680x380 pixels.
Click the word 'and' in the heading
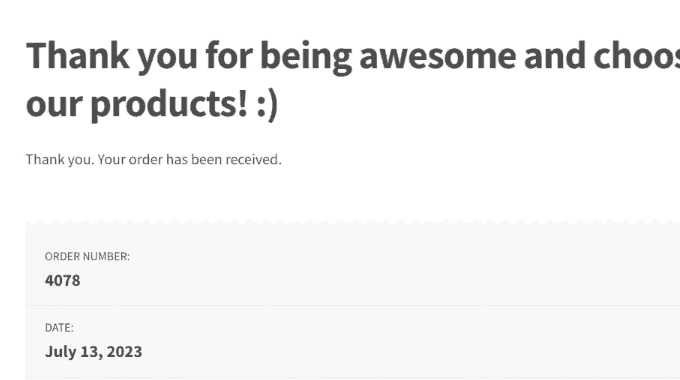click(x=554, y=56)
